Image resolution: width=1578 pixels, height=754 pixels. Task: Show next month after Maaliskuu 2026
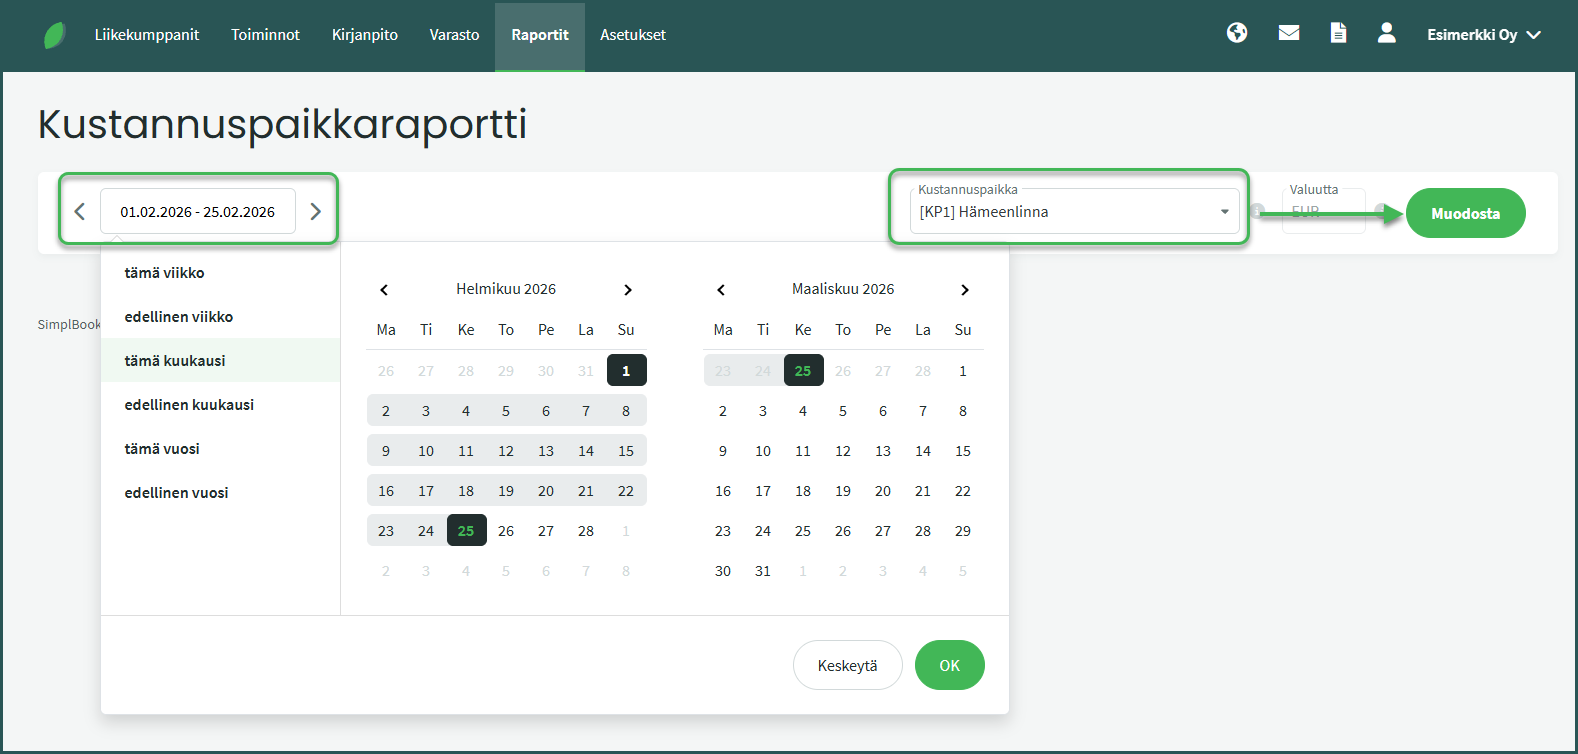coord(964,290)
